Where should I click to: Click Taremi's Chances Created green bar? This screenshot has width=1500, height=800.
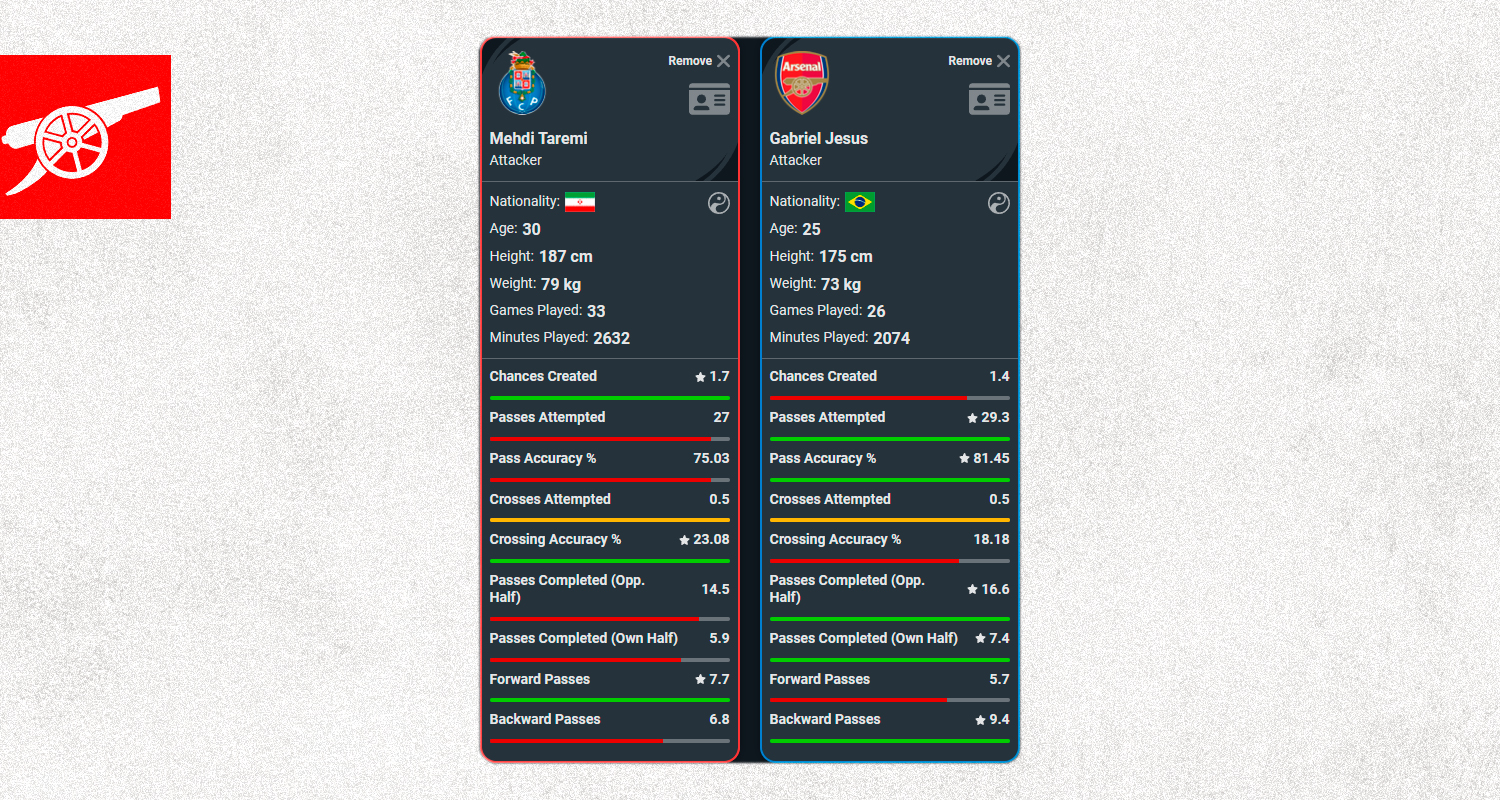610,398
